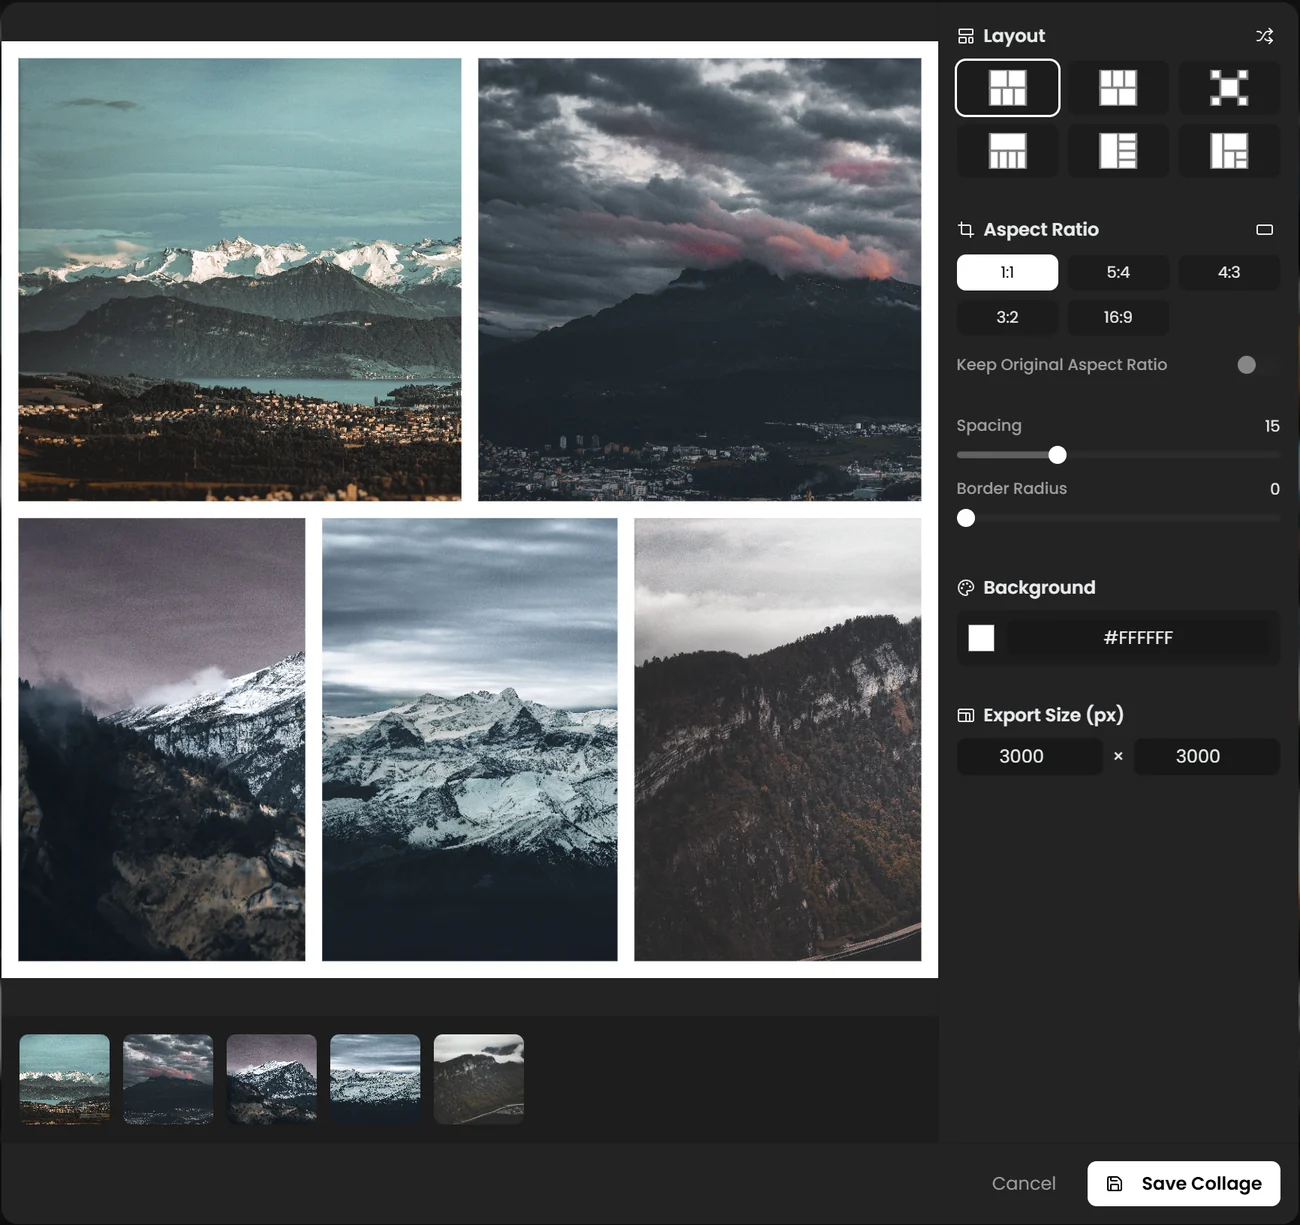The height and width of the screenshot is (1225, 1300).
Task: Open the white background color swatch
Action: pyautogui.click(x=981, y=638)
